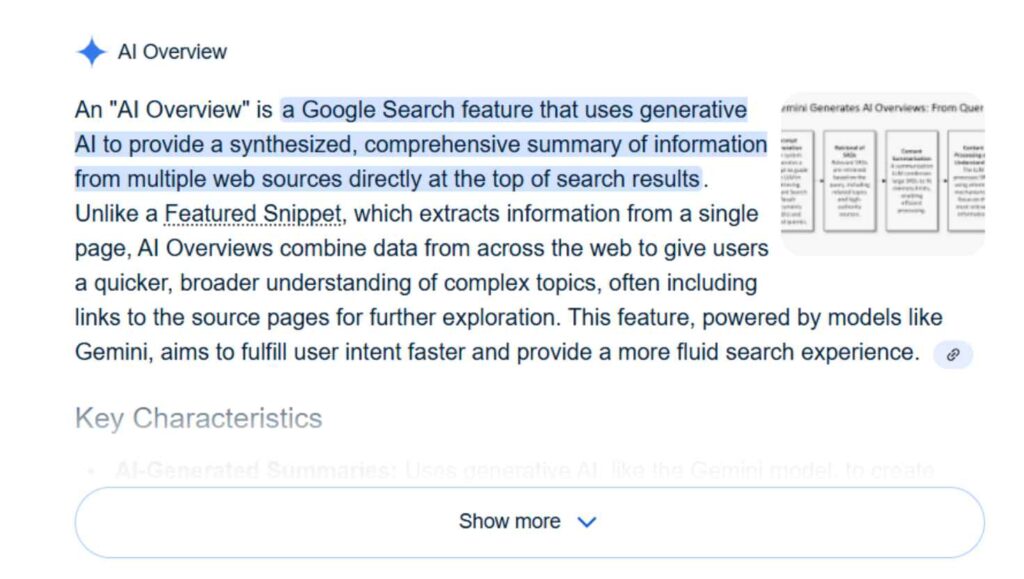This screenshot has height=579, width=1024.
Task: Click the word "Gemini," in the paragraph
Action: (110, 353)
